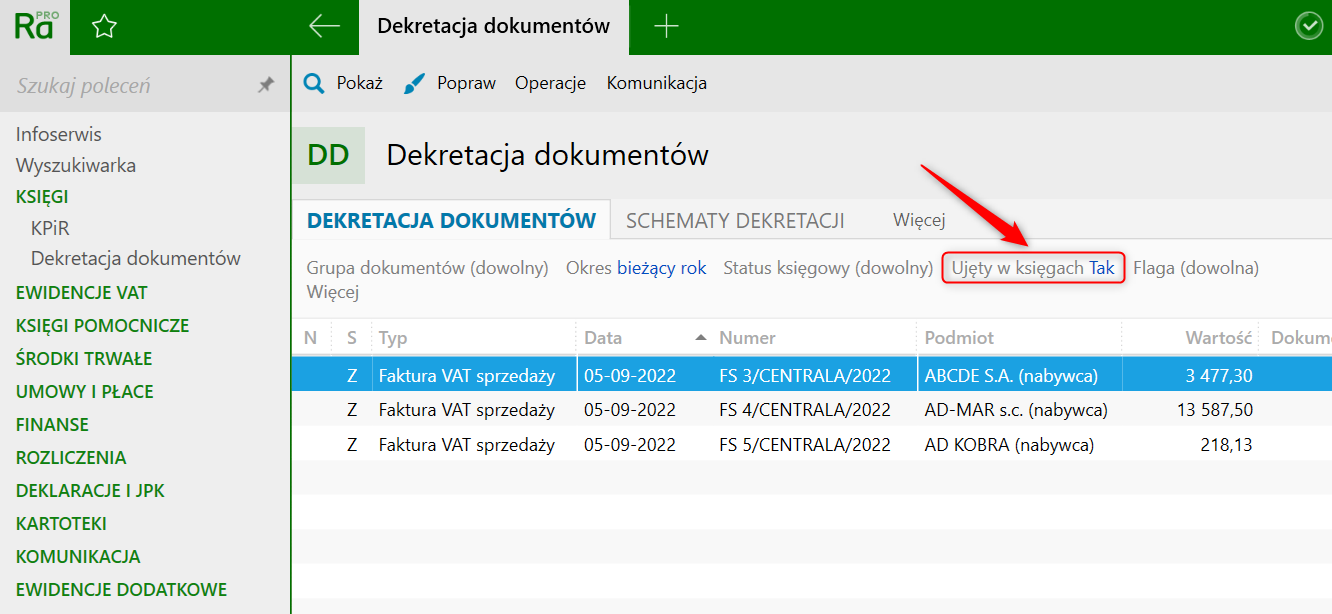Open the Flaga filter
The image size is (1332, 614).
tap(1196, 268)
